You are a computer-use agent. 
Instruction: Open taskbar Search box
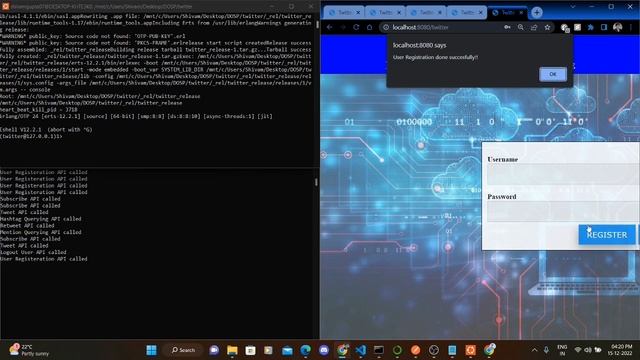tap(183, 350)
